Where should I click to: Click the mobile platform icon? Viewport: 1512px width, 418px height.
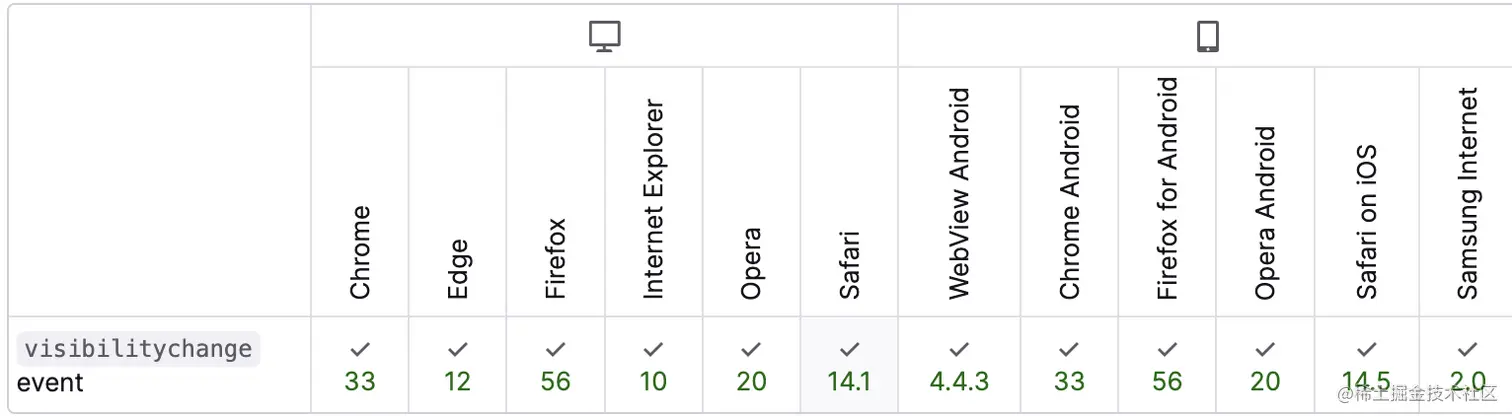1208,37
